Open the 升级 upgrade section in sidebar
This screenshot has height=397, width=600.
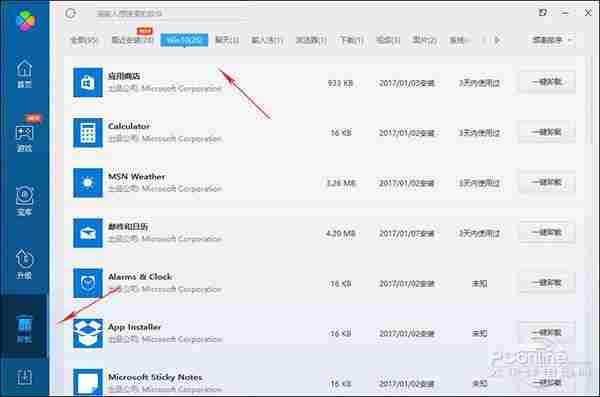(24, 264)
